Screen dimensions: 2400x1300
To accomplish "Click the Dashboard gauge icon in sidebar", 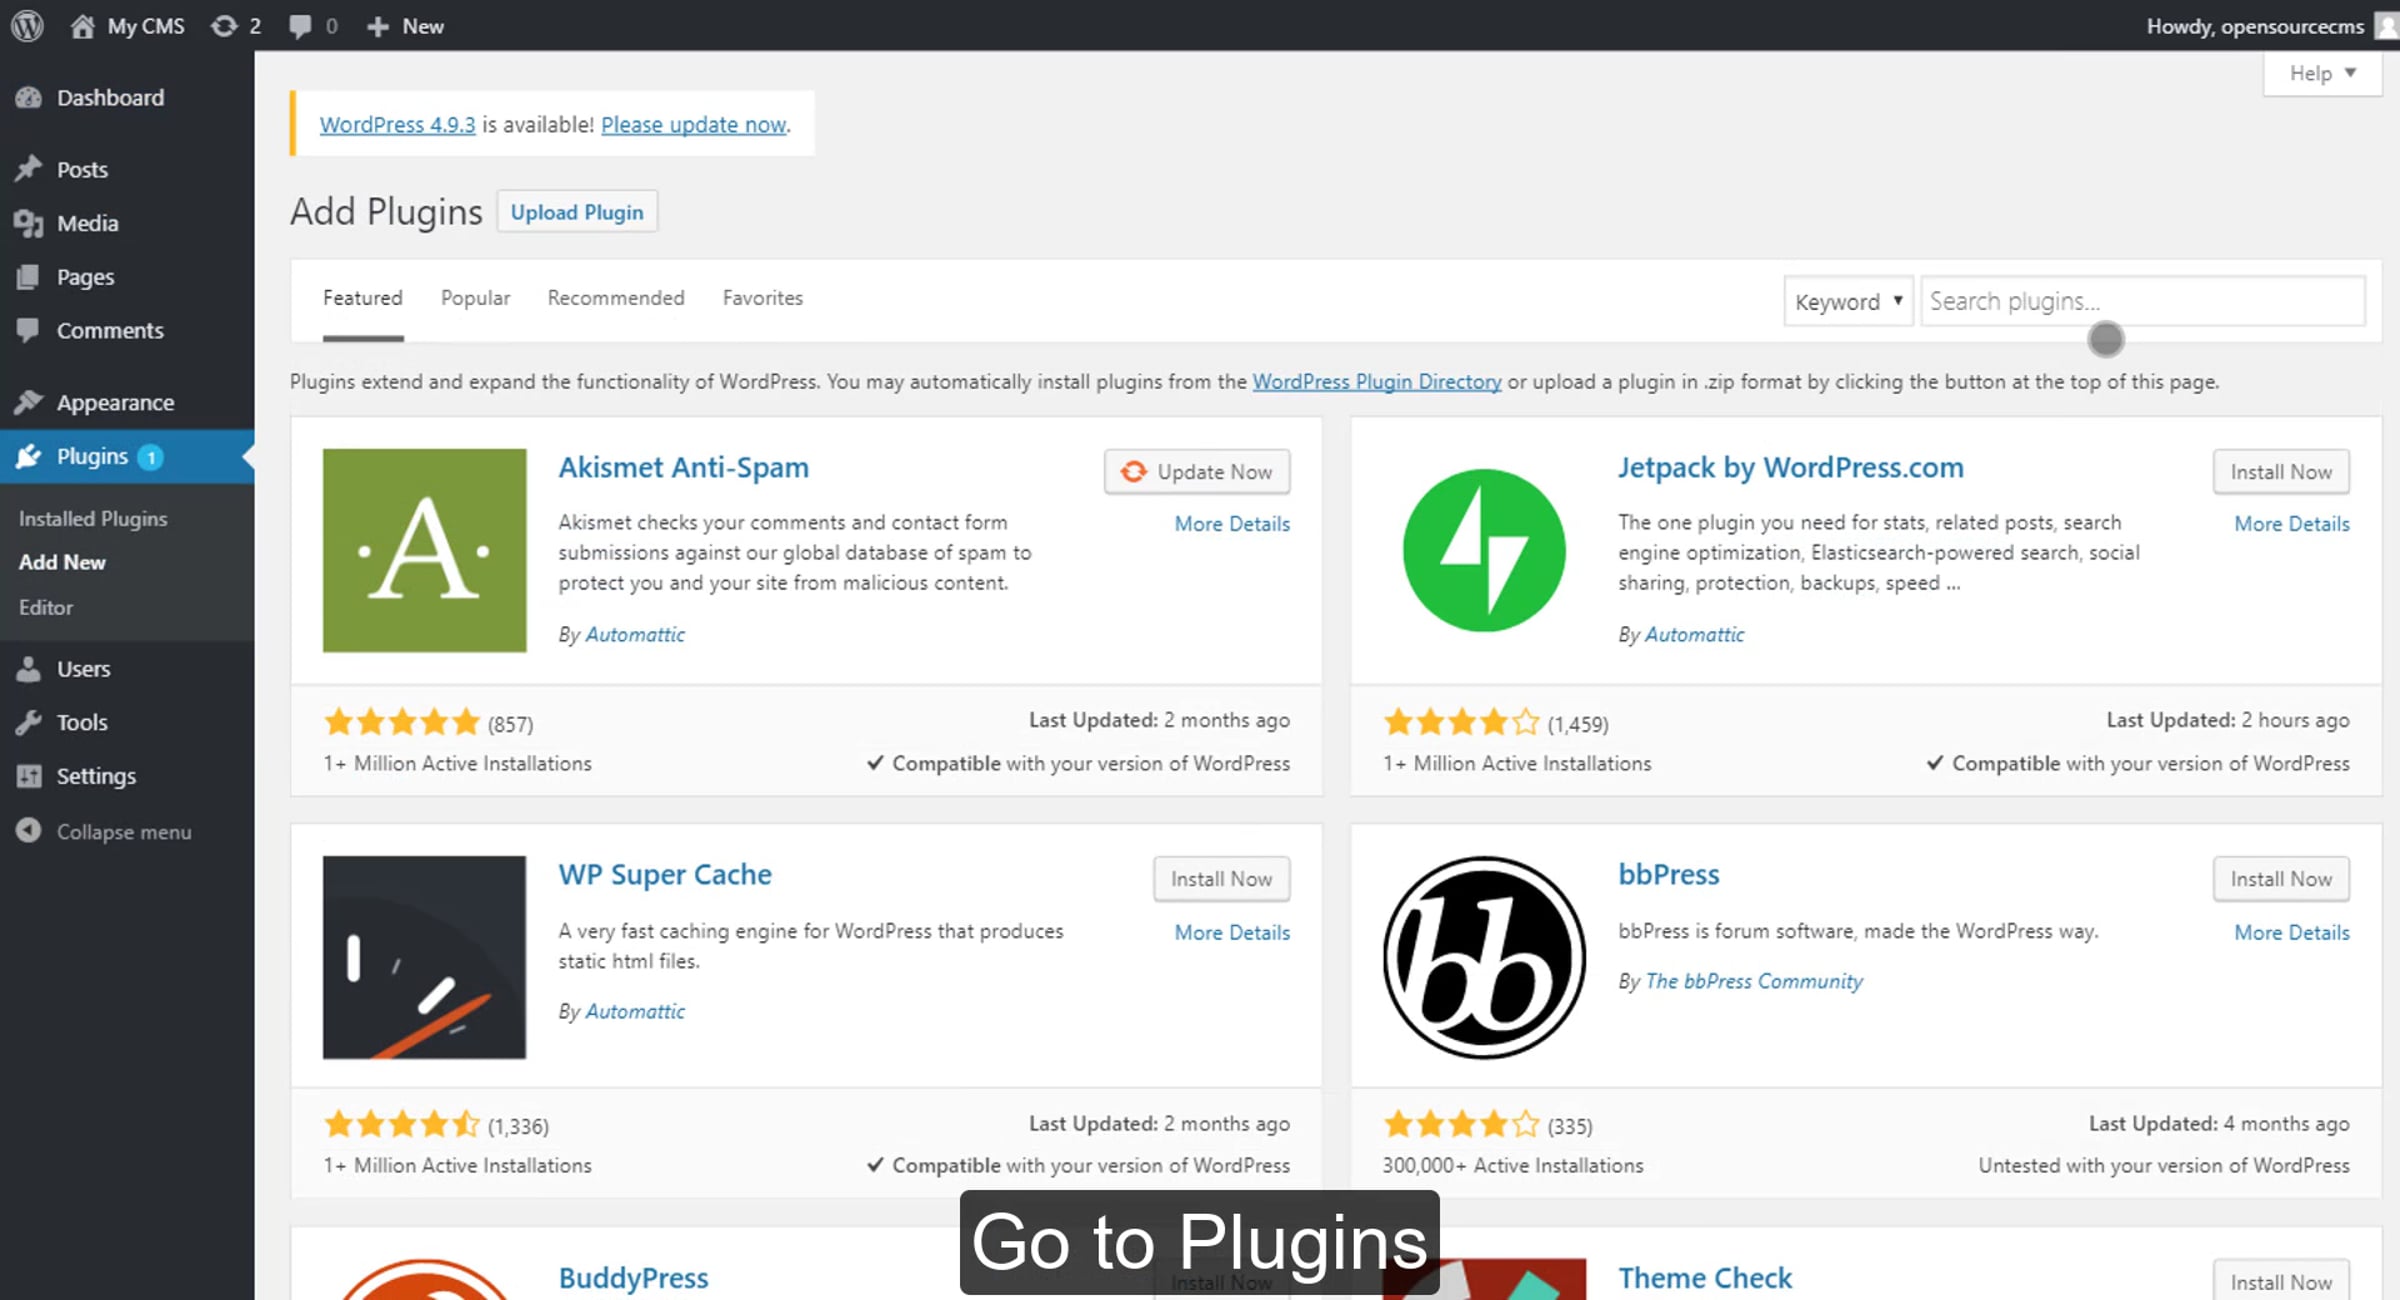I will 29,97.
